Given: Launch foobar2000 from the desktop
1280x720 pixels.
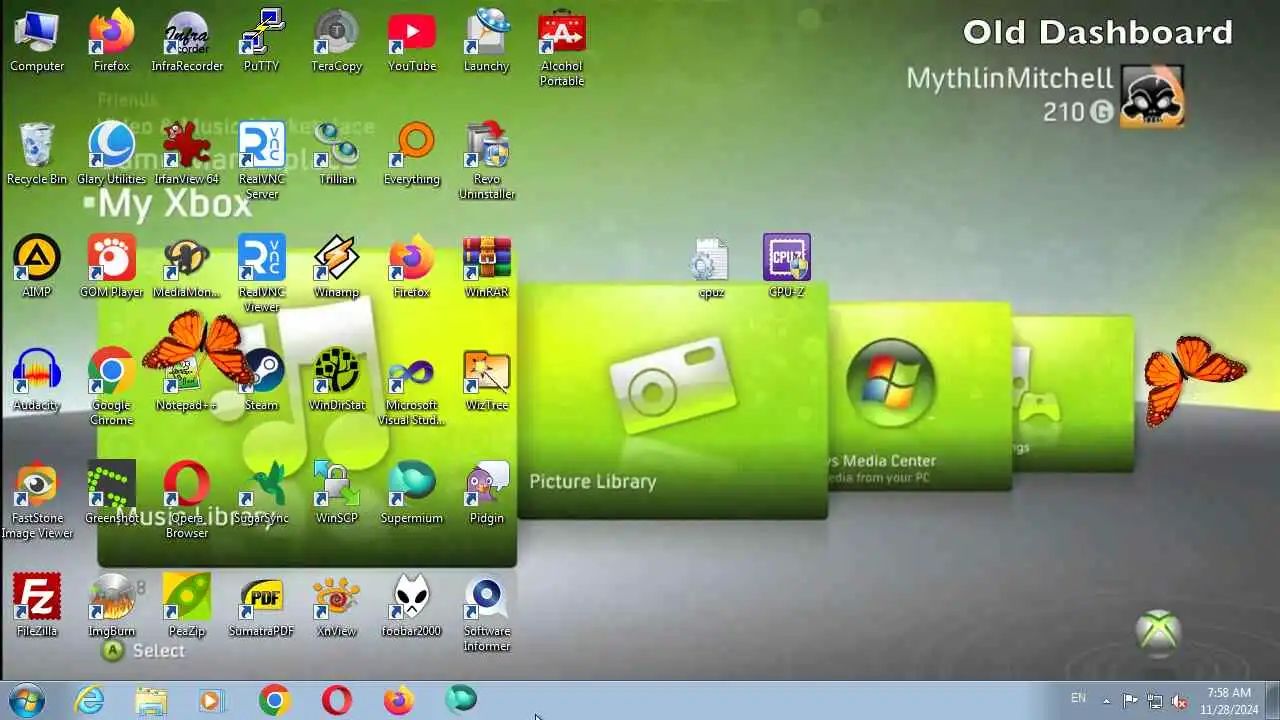Looking at the screenshot, I should tap(412, 606).
